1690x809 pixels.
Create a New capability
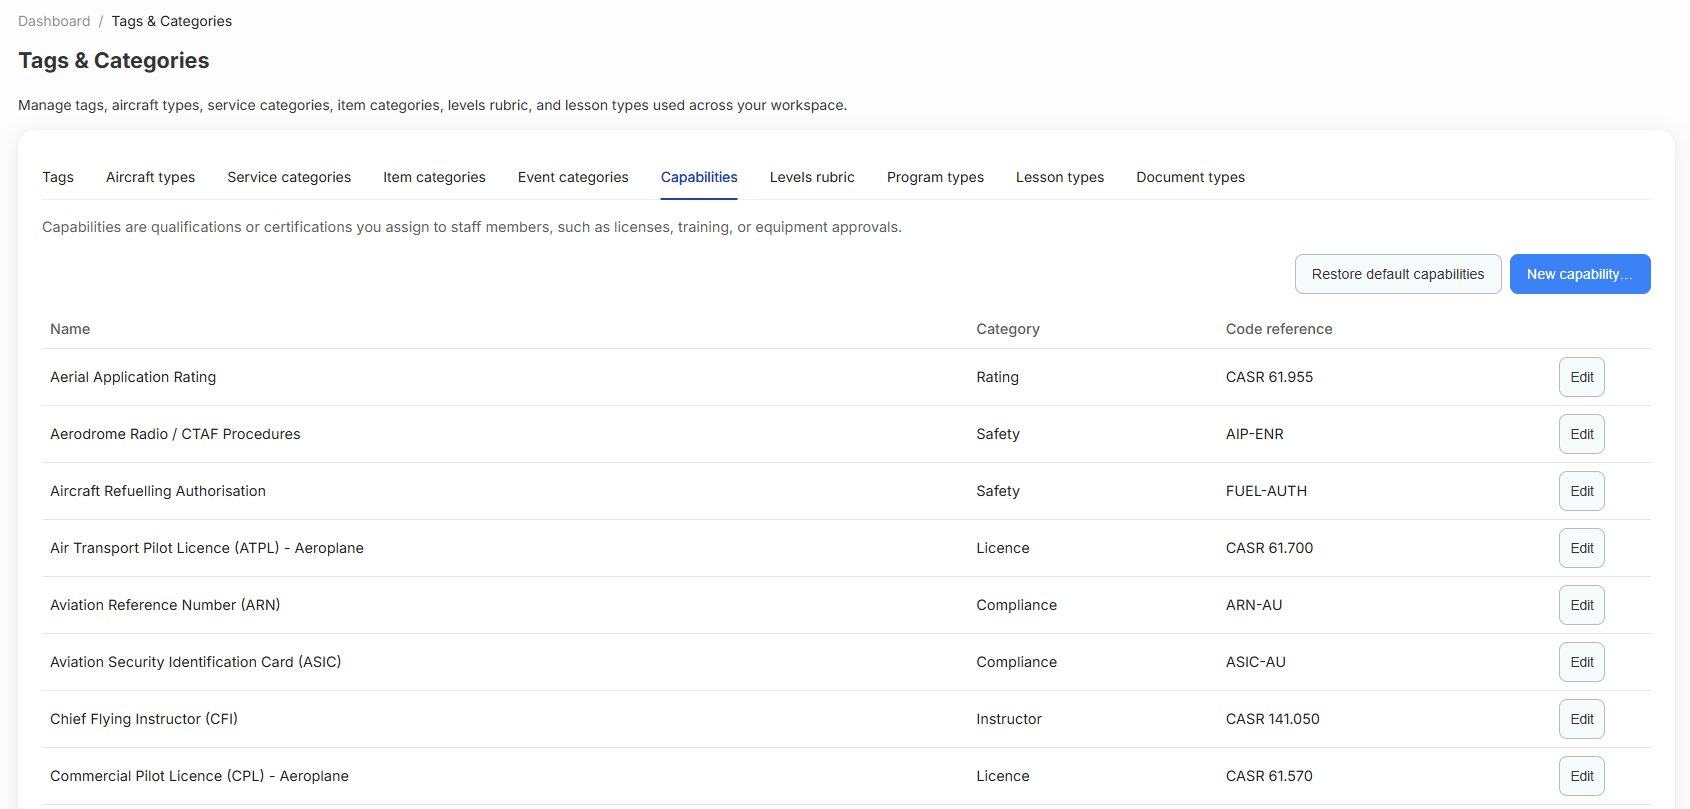(1580, 274)
